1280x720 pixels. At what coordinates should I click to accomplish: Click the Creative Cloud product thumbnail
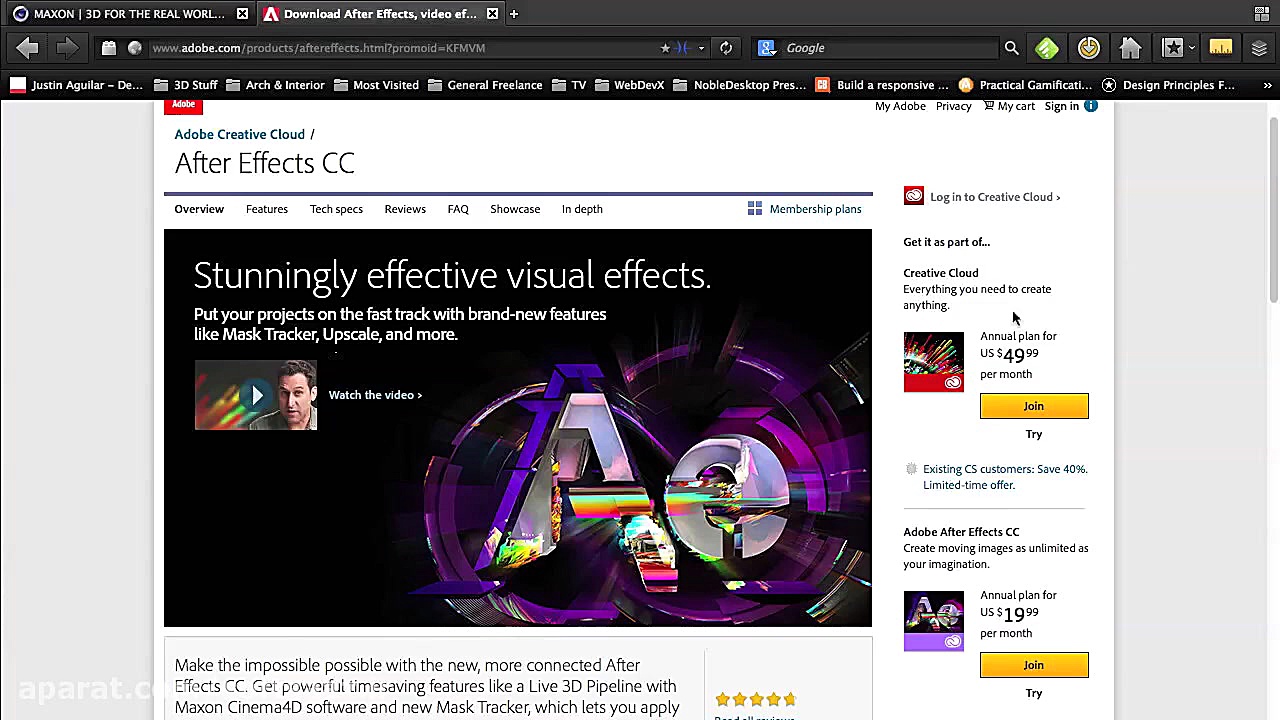click(x=934, y=361)
